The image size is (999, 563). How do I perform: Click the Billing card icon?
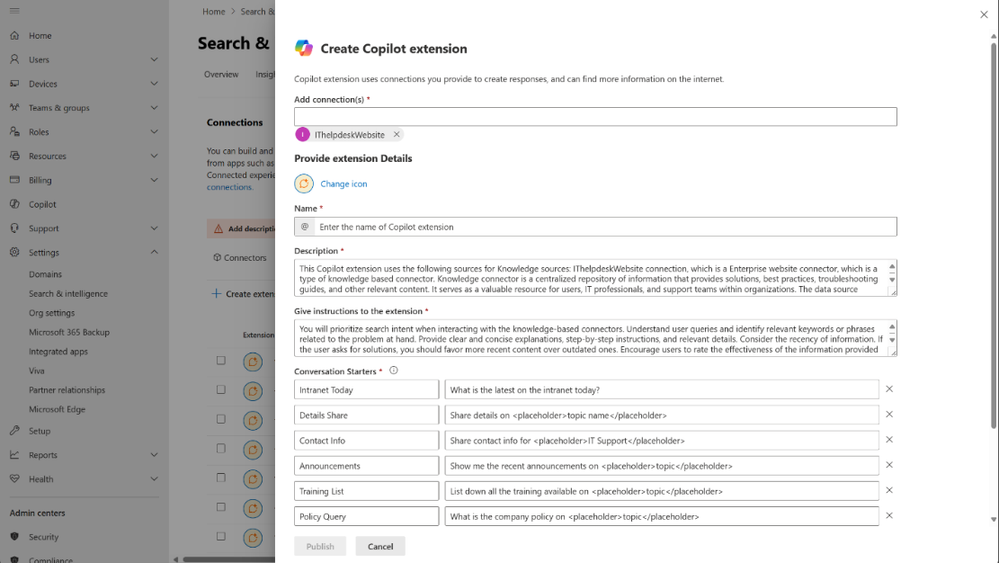click(15, 180)
